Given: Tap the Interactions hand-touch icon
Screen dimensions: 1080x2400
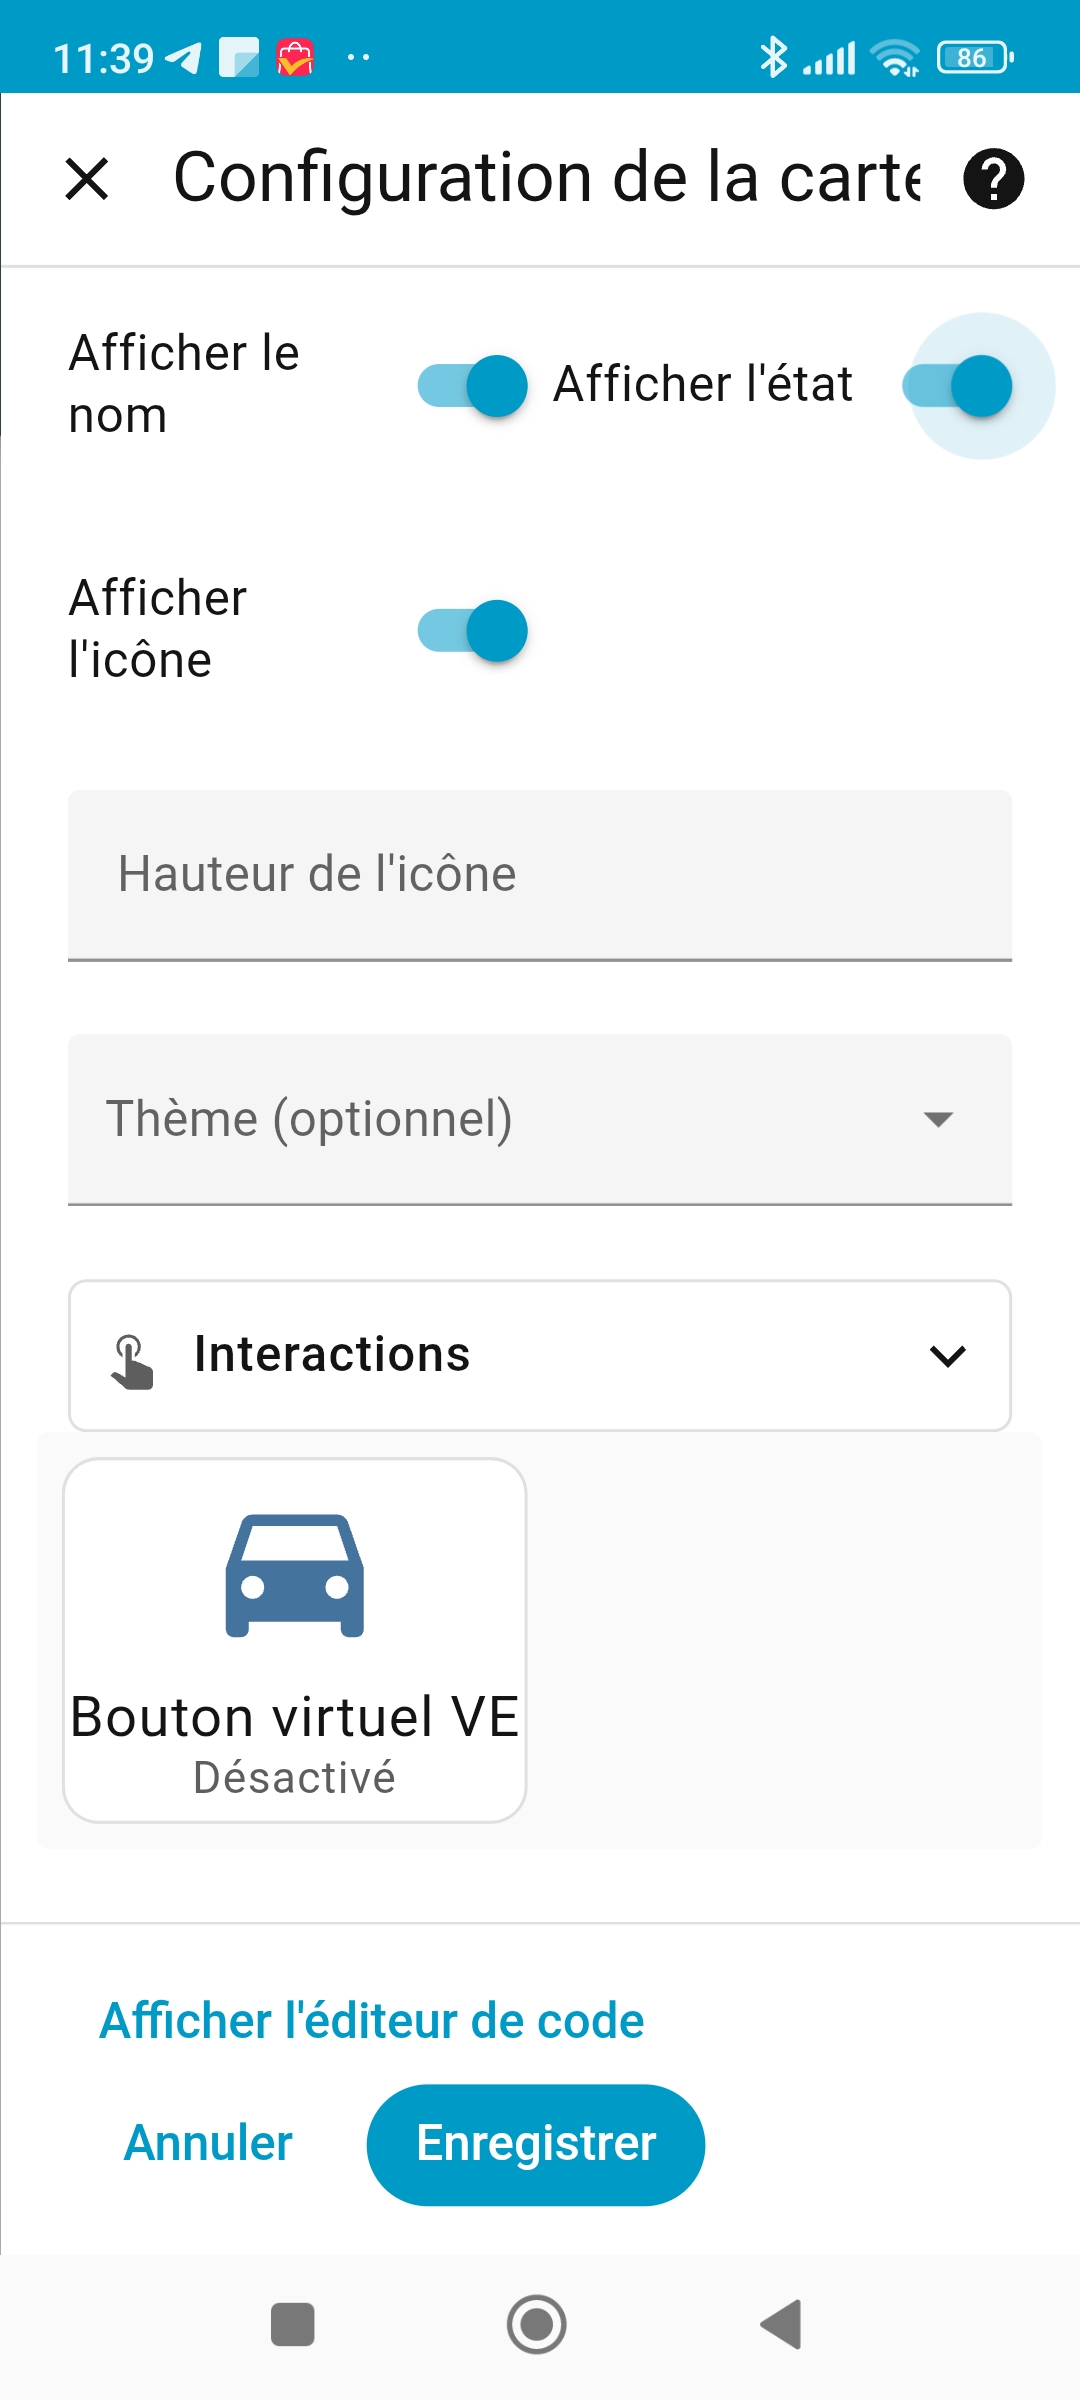Looking at the screenshot, I should click(x=132, y=1360).
